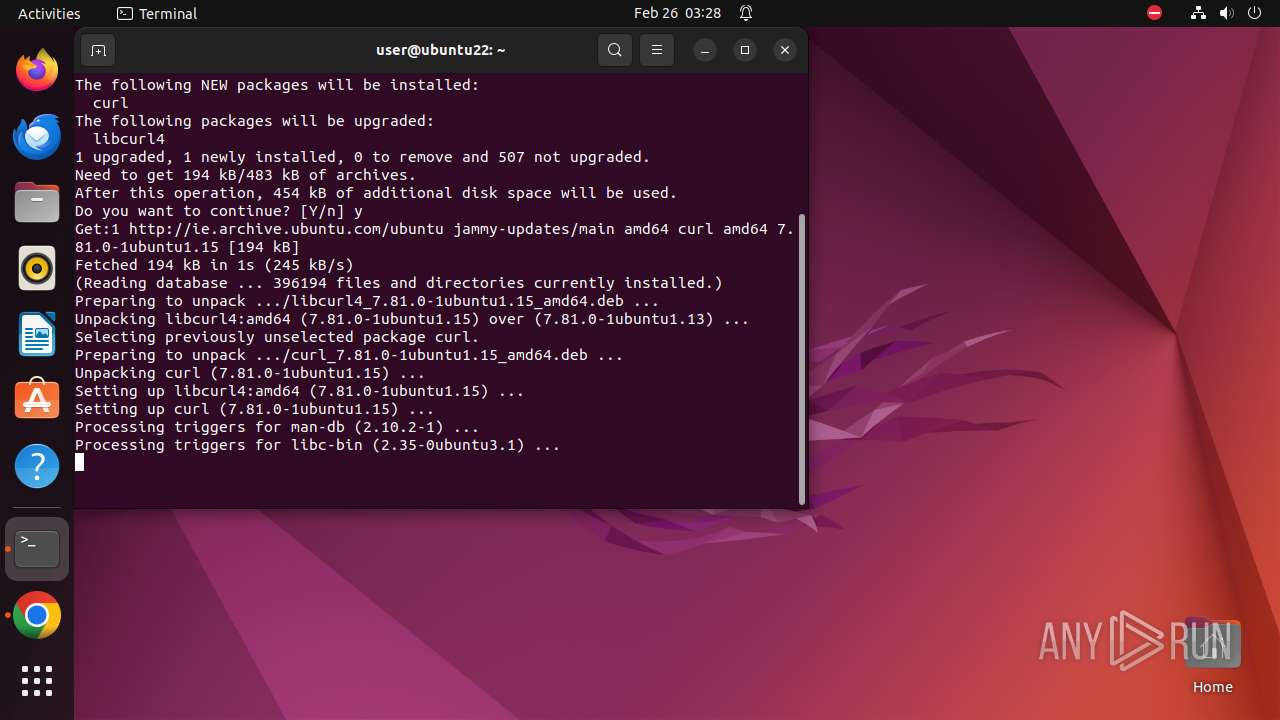
Task: Open the clock and calendar panel
Action: click(677, 13)
